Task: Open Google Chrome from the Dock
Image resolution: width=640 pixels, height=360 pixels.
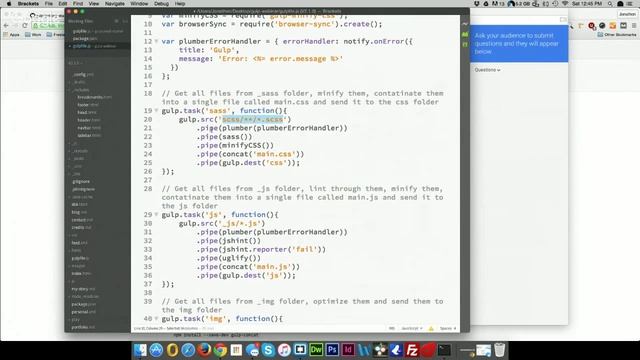Action: click(220, 350)
